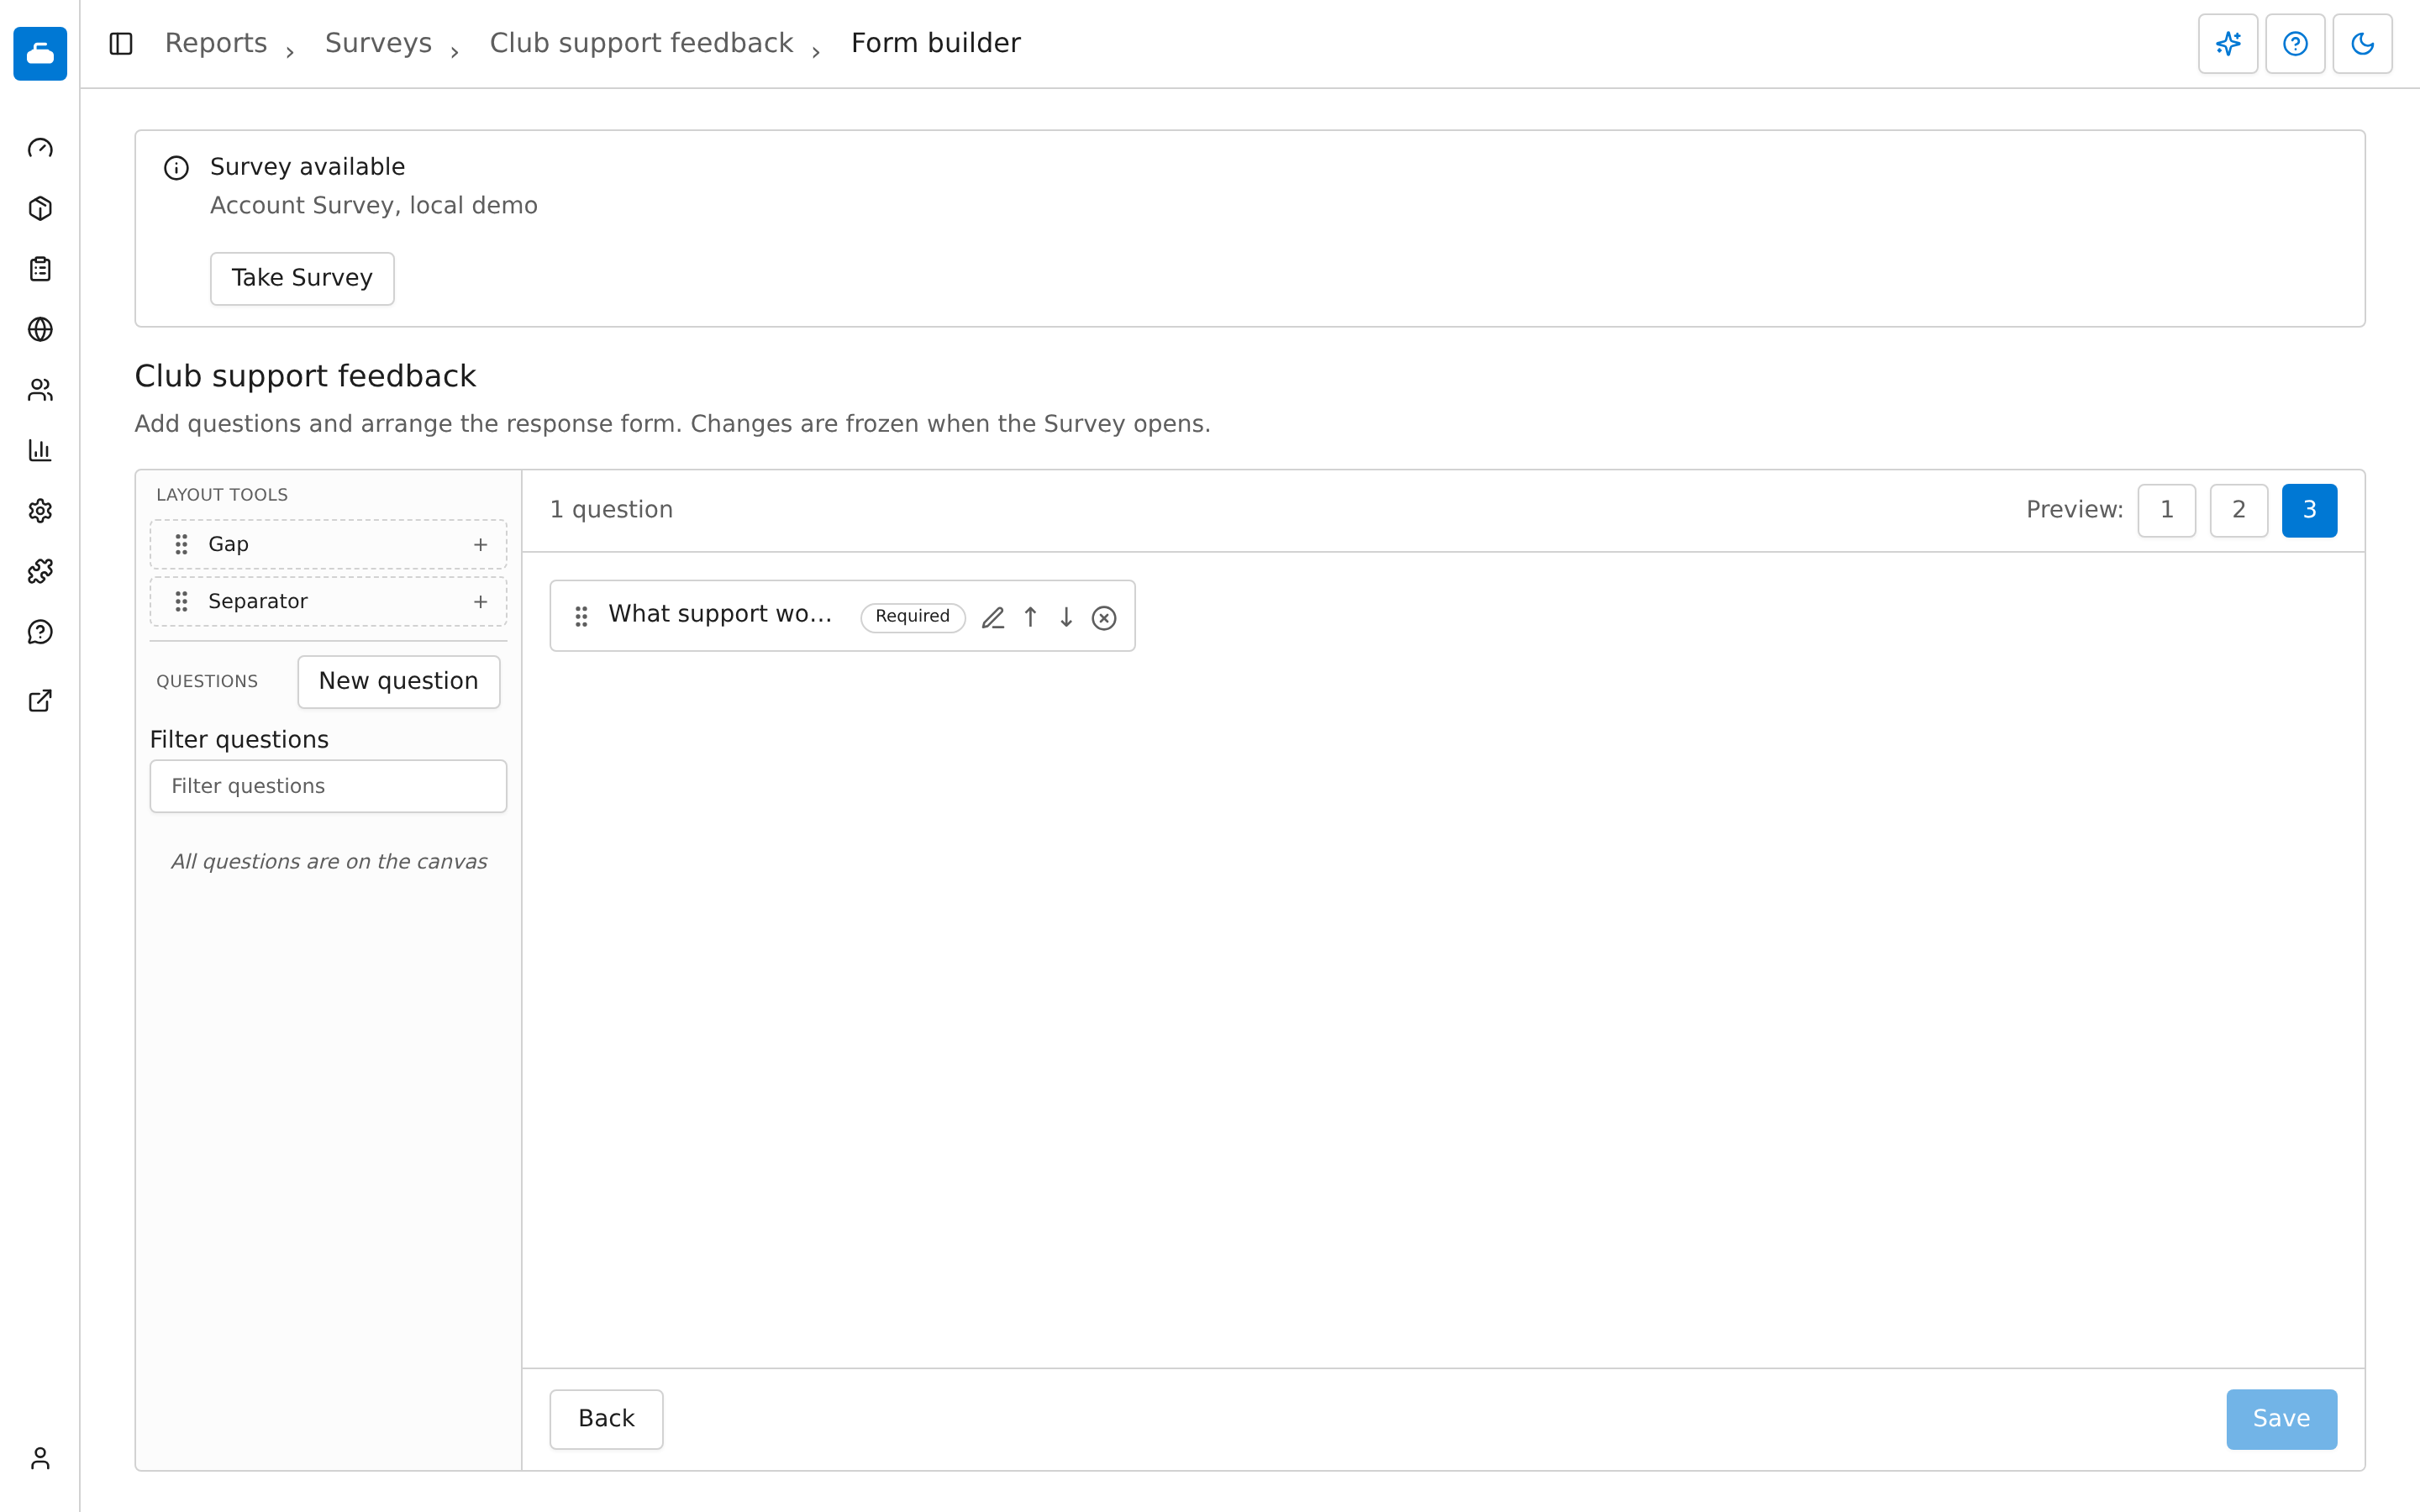The width and height of the screenshot is (2420, 1512).
Task: Add a Separator layout tool
Action: [480, 601]
